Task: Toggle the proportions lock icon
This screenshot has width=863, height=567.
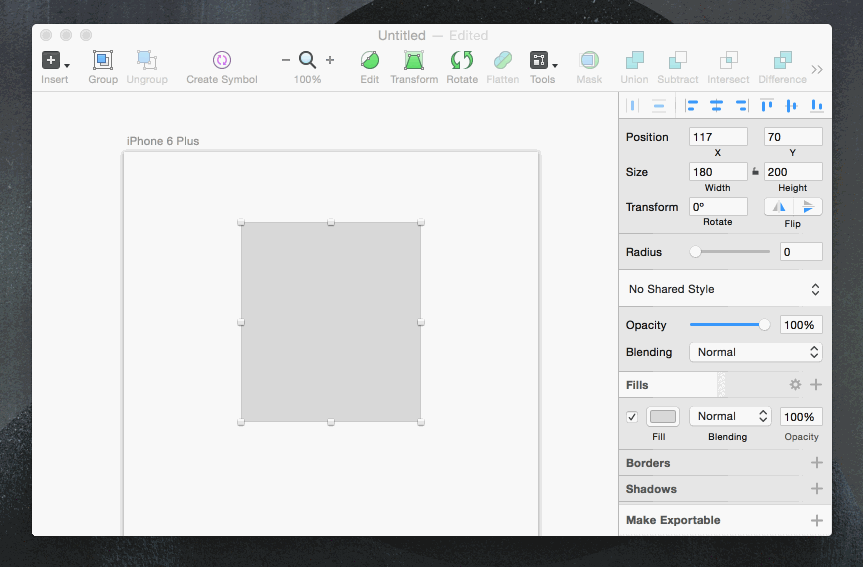Action: (756, 172)
